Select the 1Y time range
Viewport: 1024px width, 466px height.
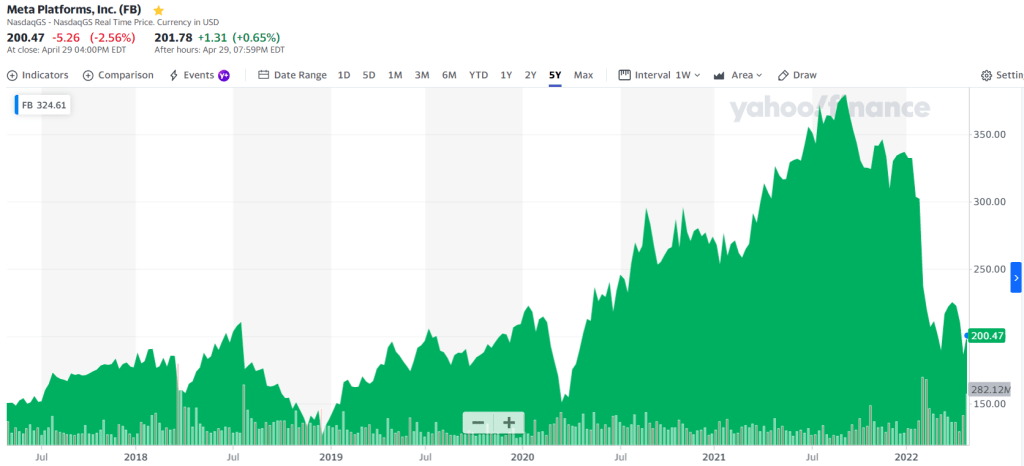(x=506, y=75)
